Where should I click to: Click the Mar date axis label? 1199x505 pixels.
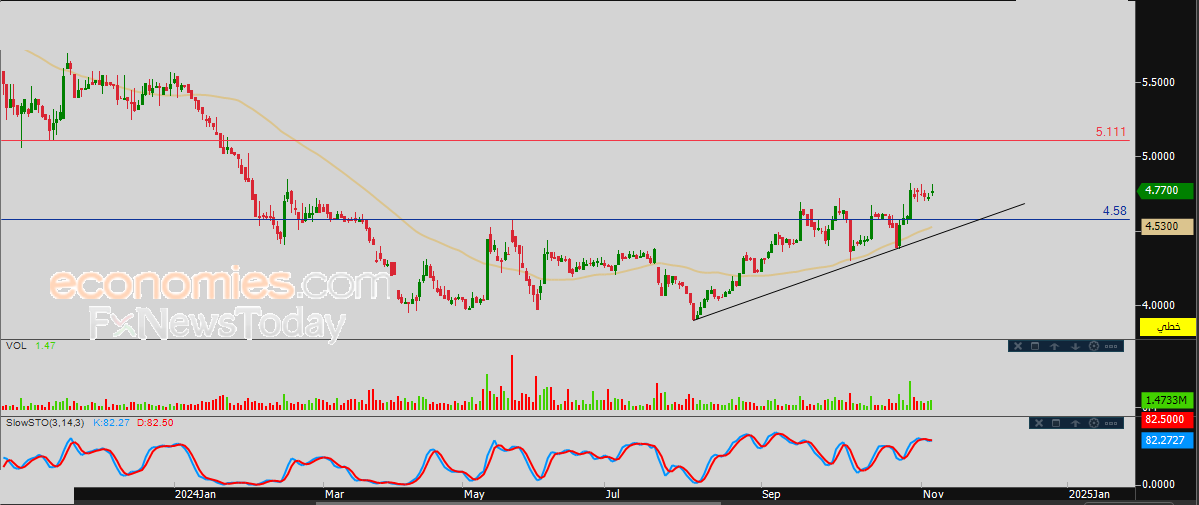coord(334,494)
